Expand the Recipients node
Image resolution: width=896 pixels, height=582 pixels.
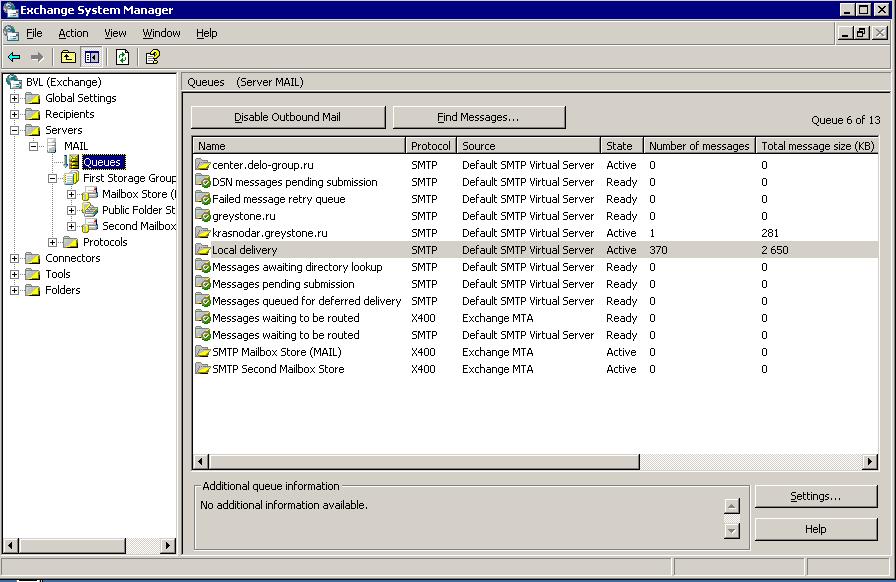click(14, 114)
